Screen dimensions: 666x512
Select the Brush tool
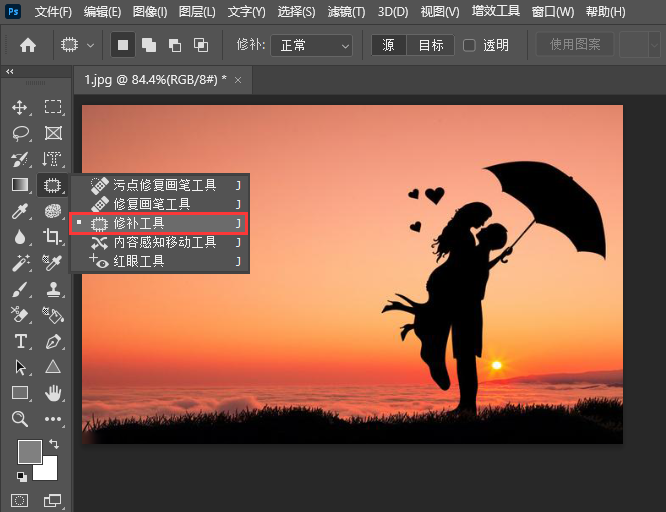click(20, 289)
